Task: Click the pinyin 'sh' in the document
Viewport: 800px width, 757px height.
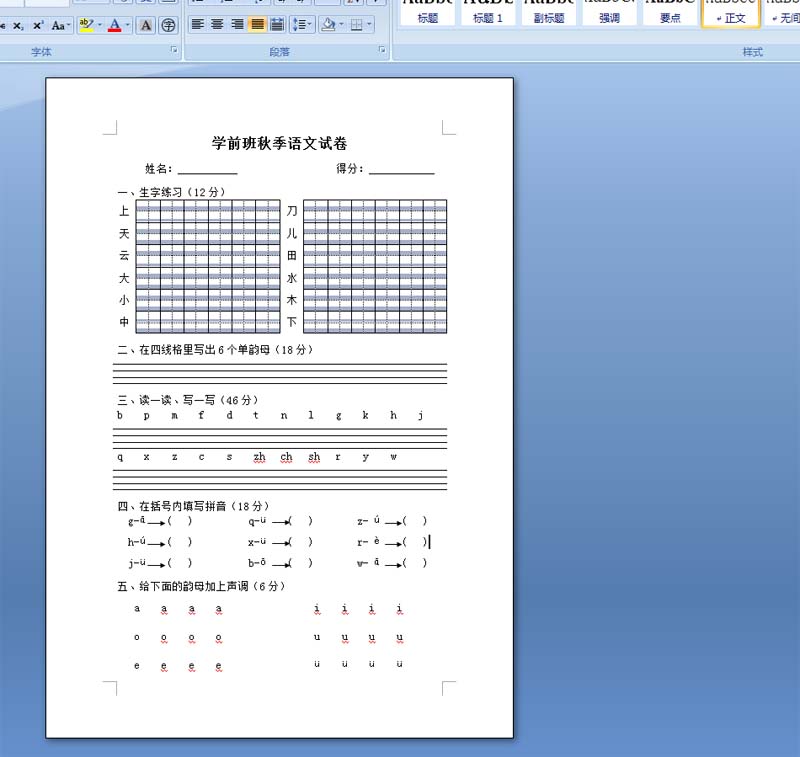Action: pyautogui.click(x=314, y=457)
